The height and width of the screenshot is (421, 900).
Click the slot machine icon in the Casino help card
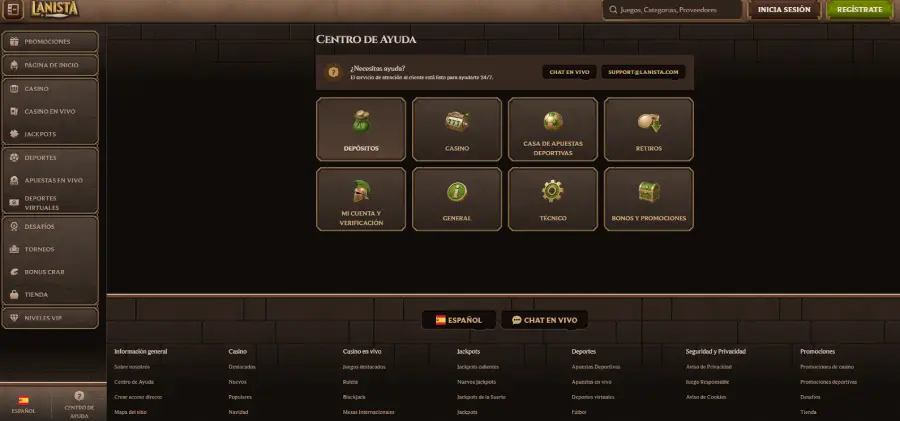click(x=457, y=121)
